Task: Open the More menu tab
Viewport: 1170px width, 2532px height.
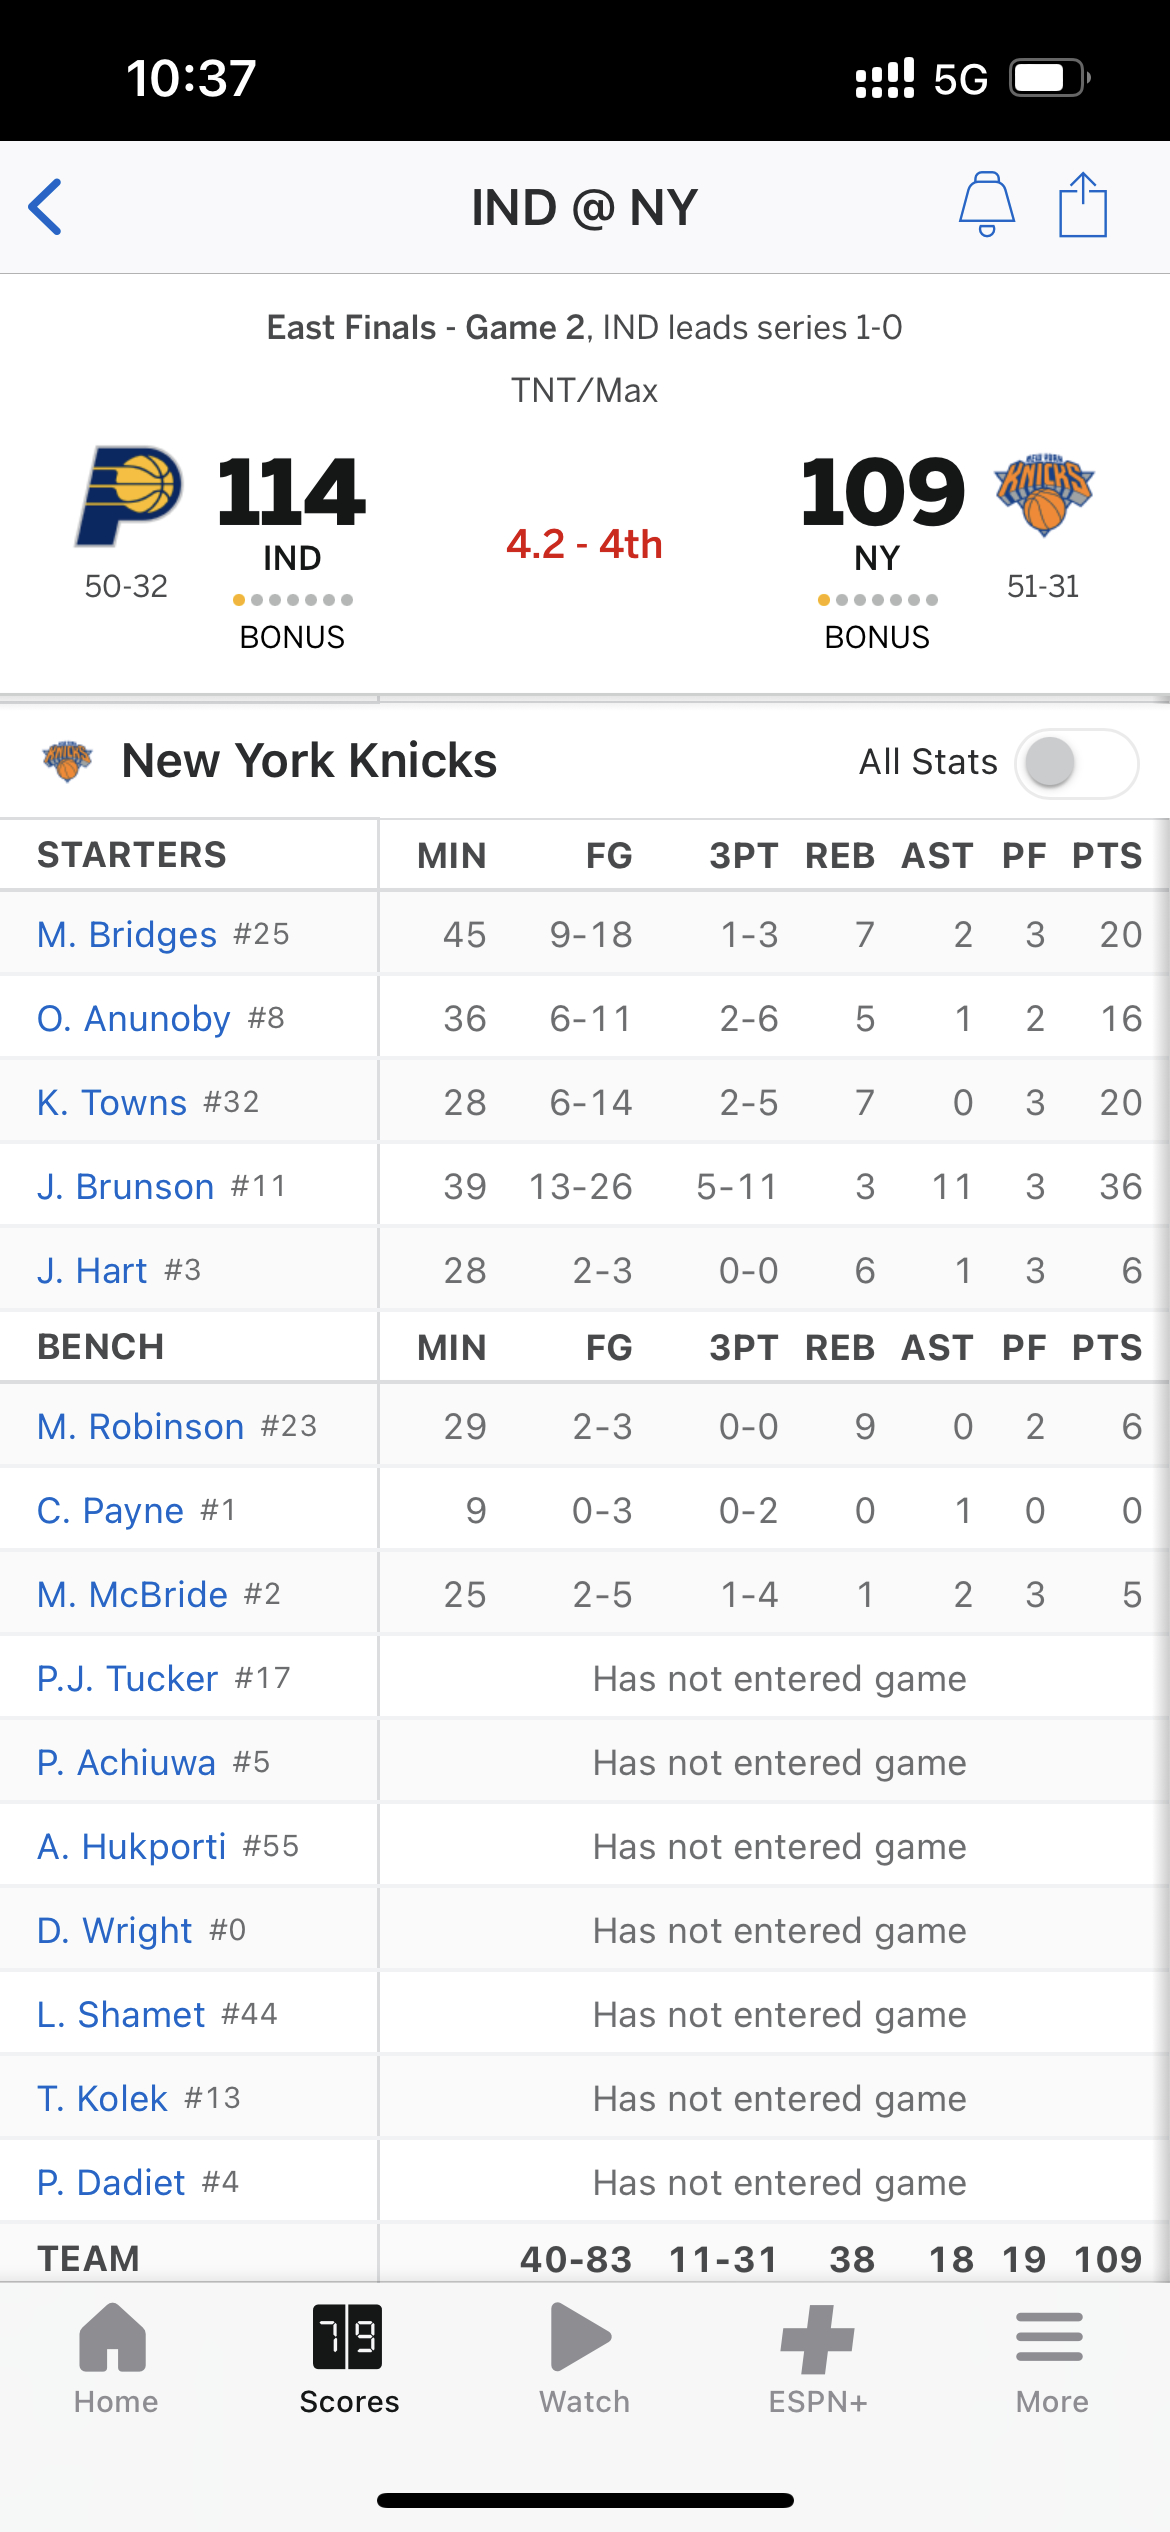Action: [1051, 2359]
